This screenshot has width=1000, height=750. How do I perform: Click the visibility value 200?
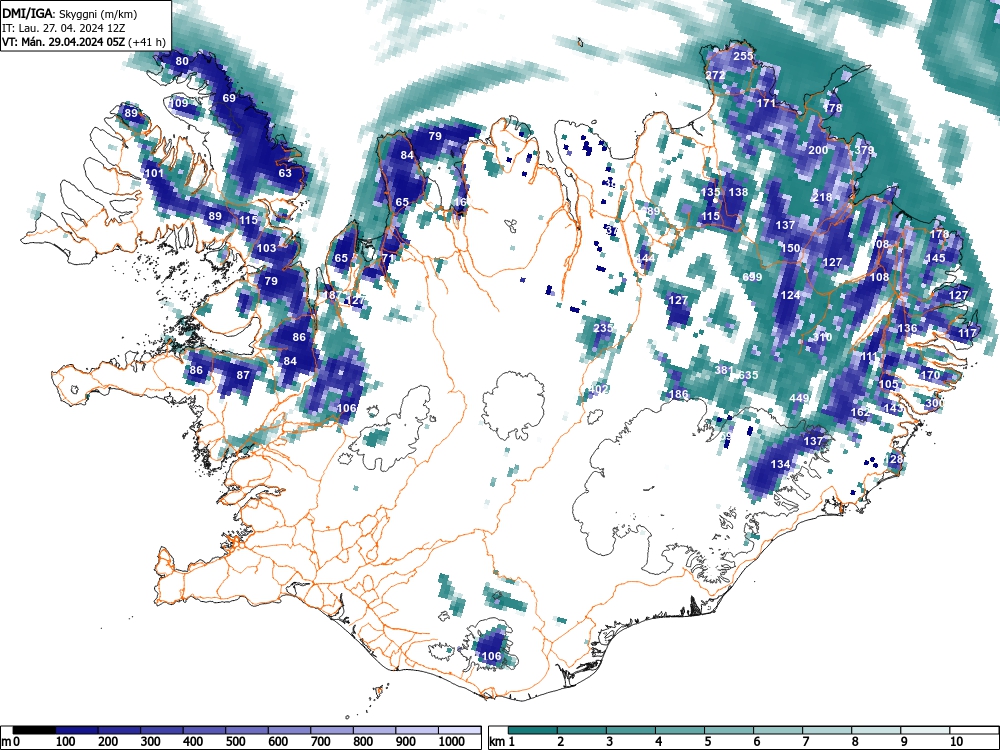[x=818, y=151]
